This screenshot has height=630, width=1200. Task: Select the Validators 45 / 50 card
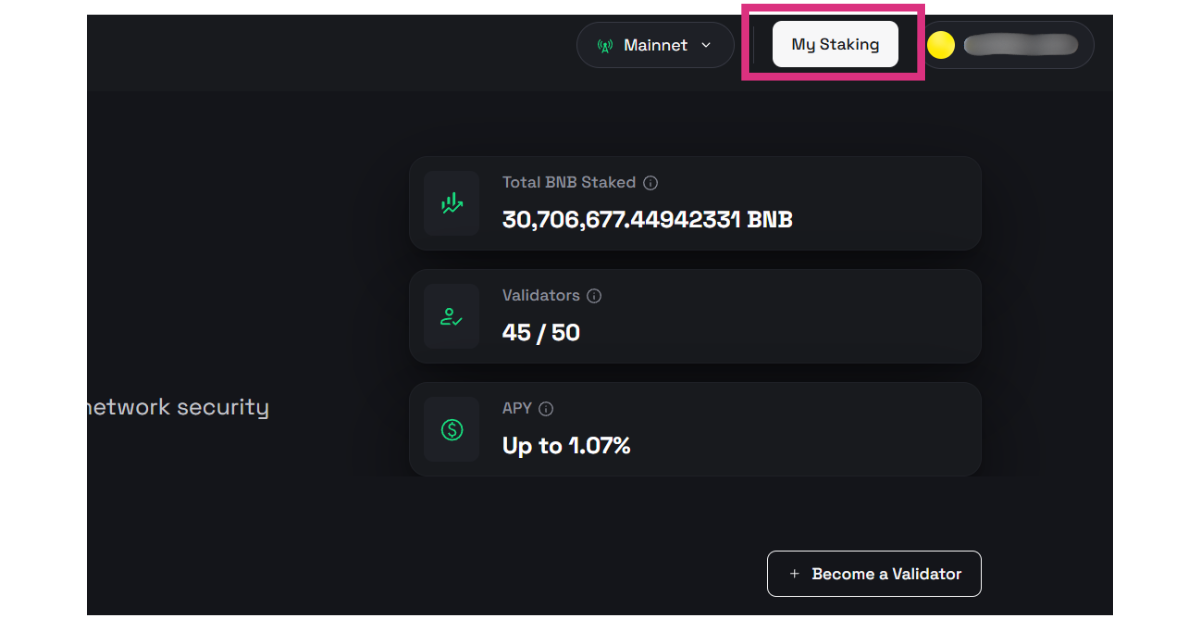click(695, 316)
